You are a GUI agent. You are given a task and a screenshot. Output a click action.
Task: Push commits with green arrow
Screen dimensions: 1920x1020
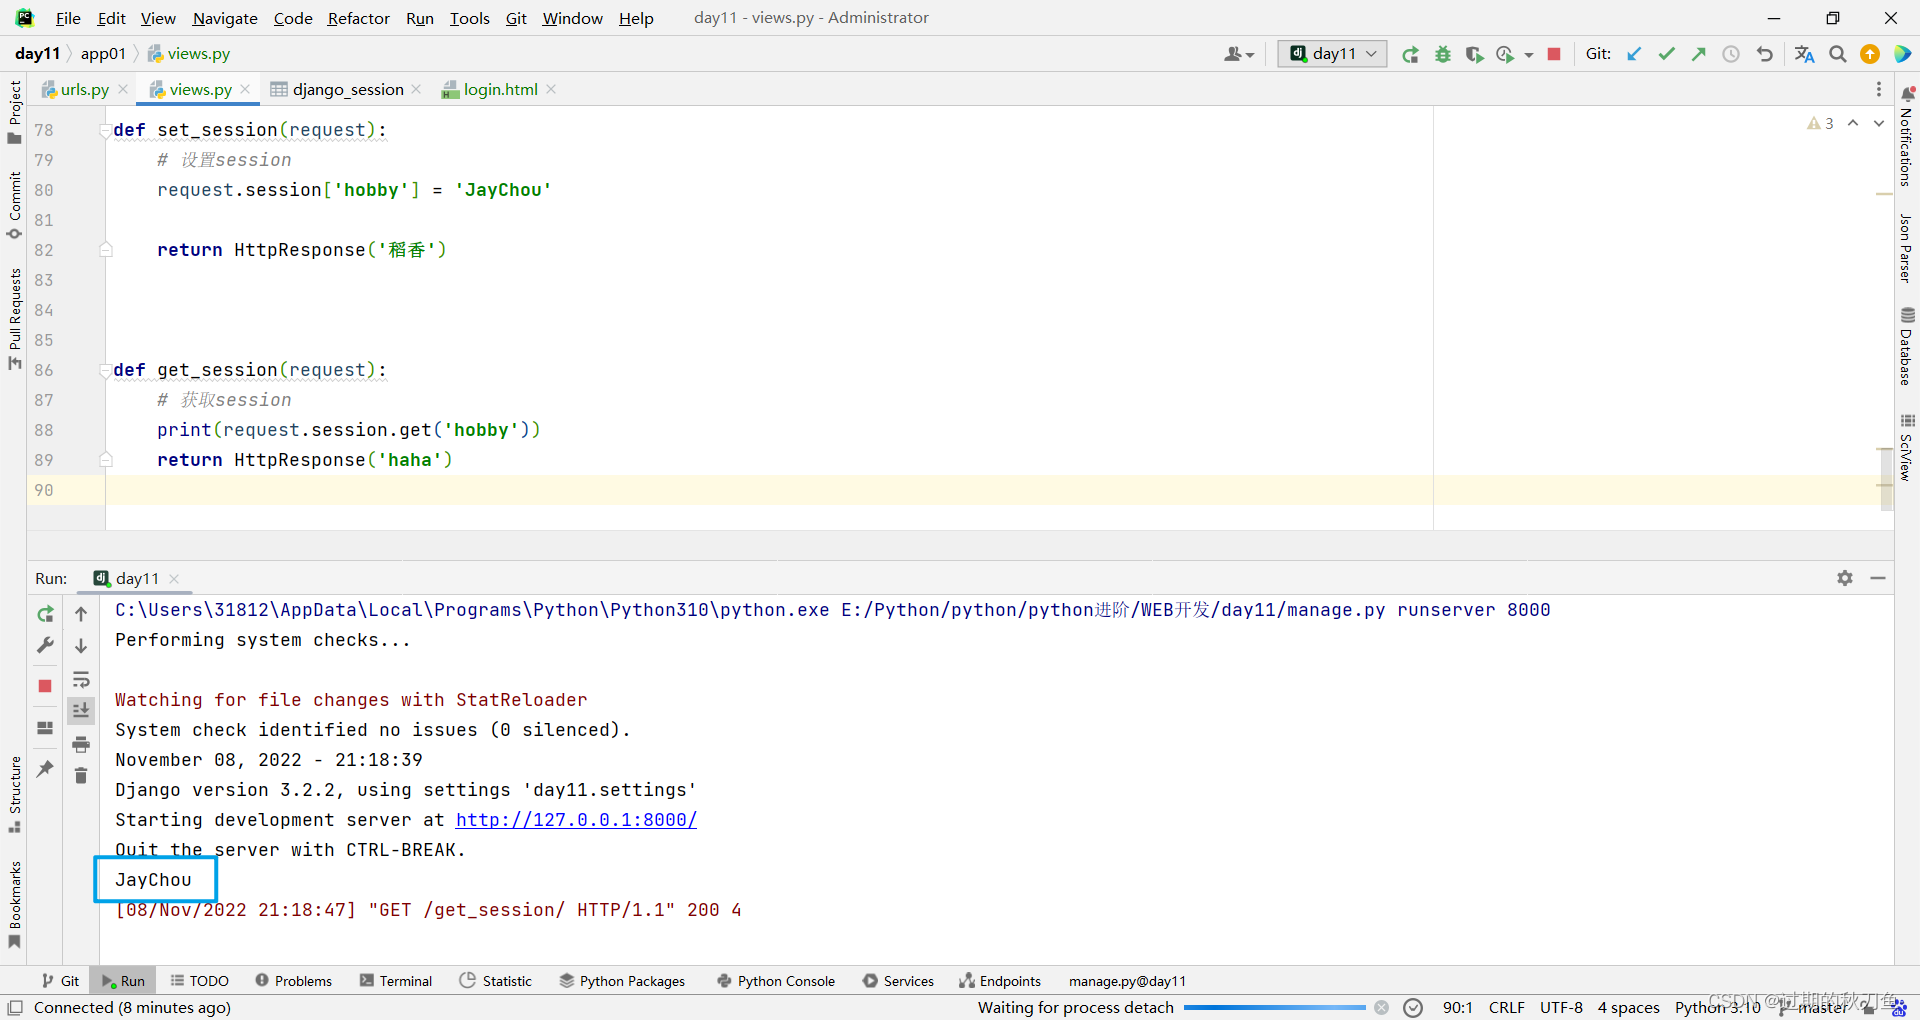pyautogui.click(x=1698, y=54)
